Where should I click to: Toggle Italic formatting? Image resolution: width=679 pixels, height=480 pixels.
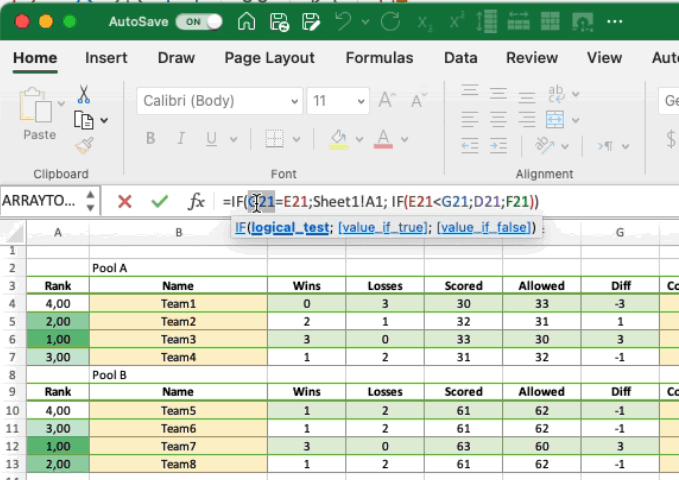[180, 139]
